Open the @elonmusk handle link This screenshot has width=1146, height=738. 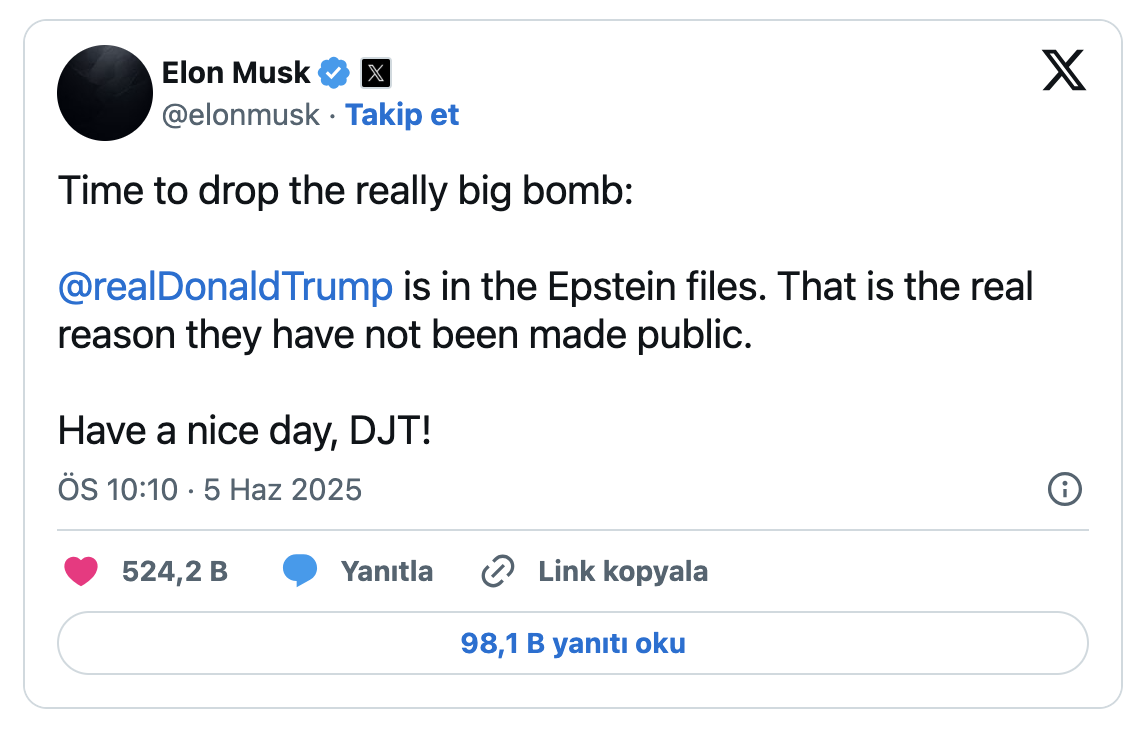[241, 115]
